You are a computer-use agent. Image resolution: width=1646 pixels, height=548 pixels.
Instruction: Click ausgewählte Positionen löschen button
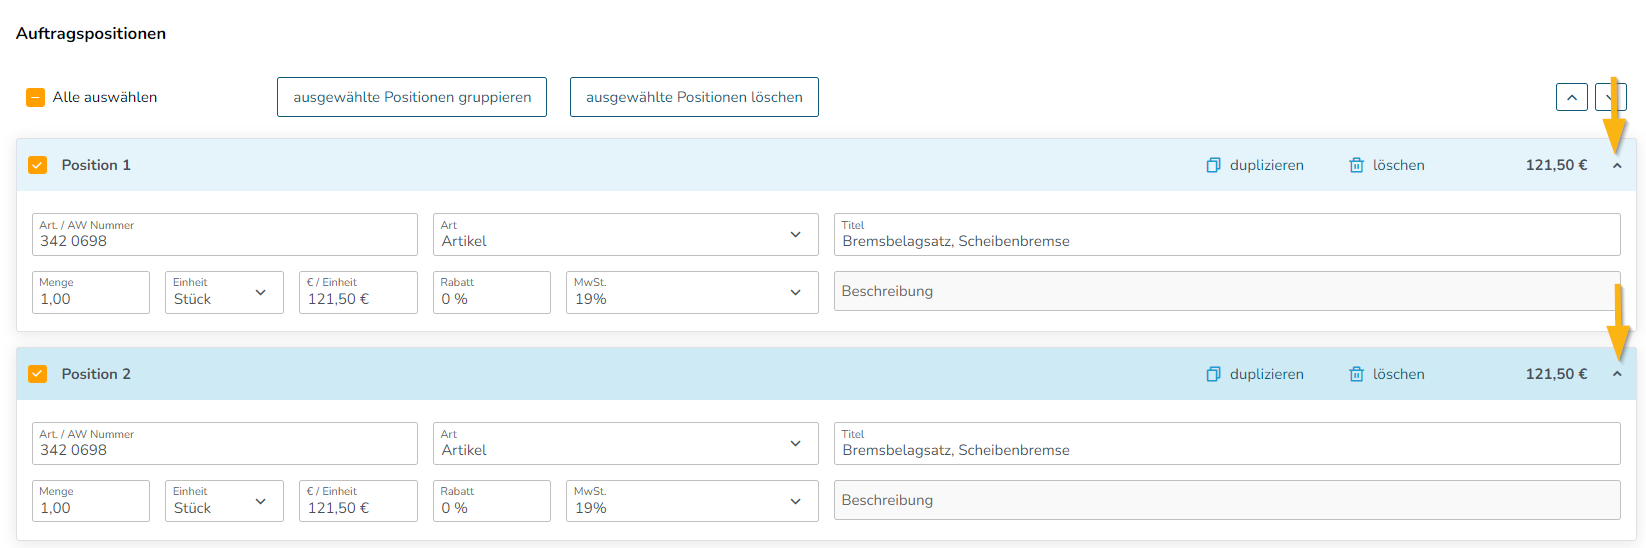(694, 97)
